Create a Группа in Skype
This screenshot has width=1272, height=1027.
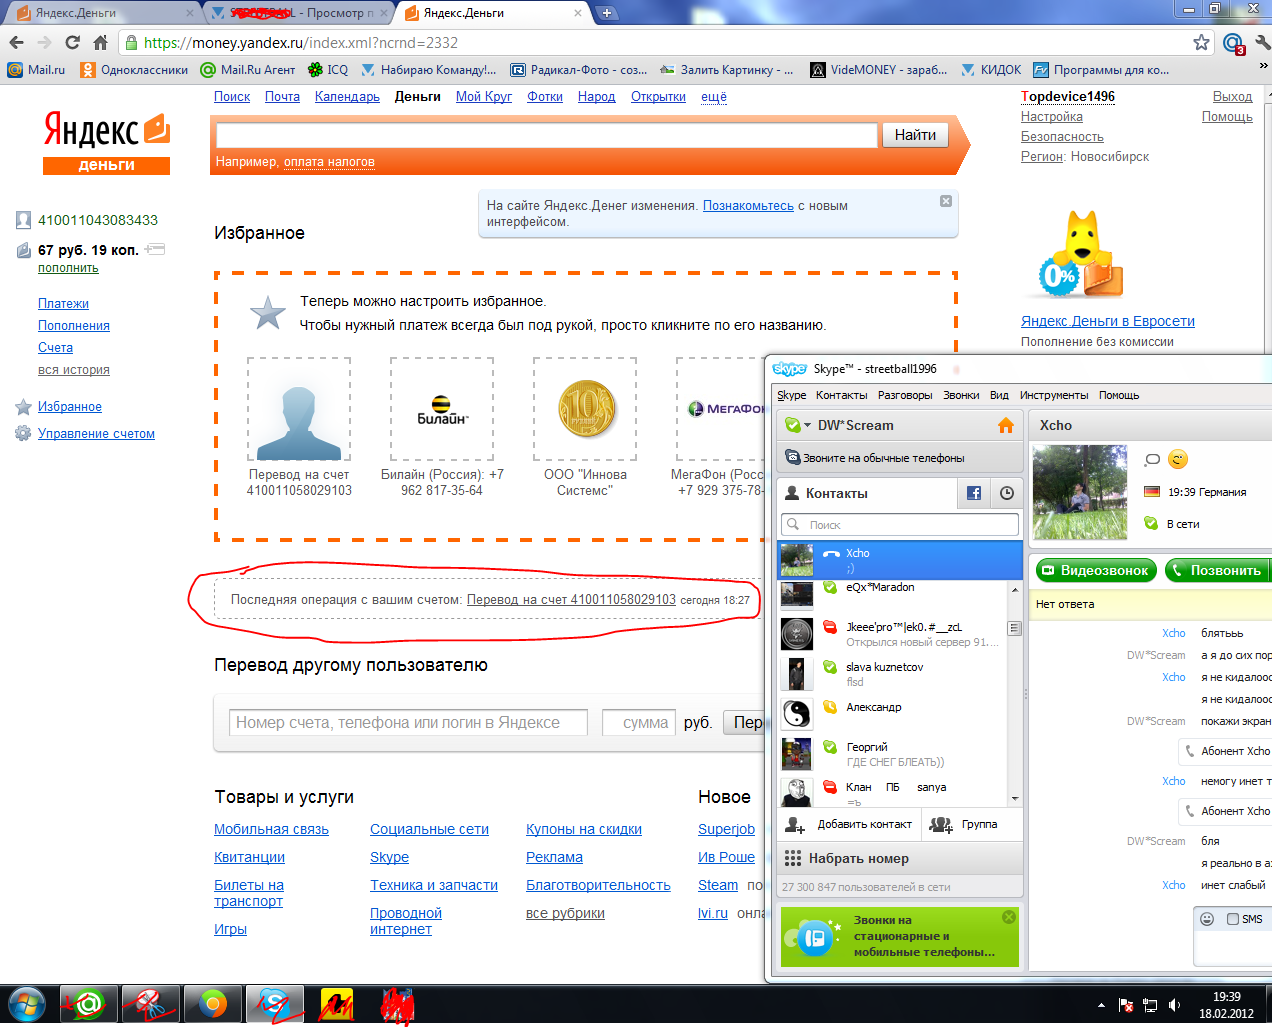tap(964, 825)
